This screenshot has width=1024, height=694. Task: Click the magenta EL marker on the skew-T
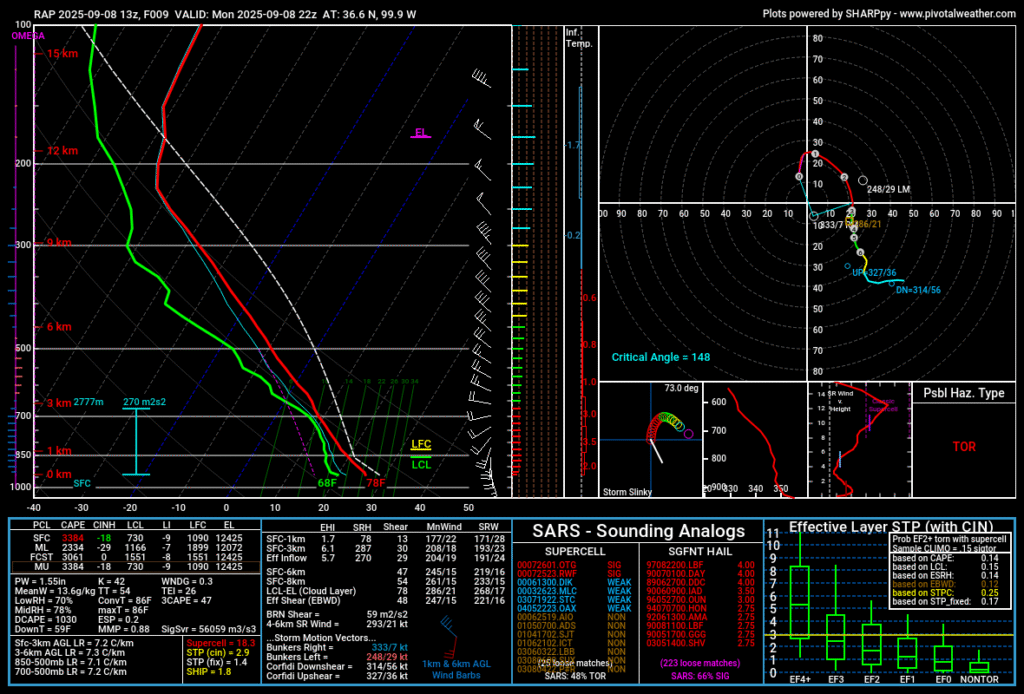pos(422,131)
